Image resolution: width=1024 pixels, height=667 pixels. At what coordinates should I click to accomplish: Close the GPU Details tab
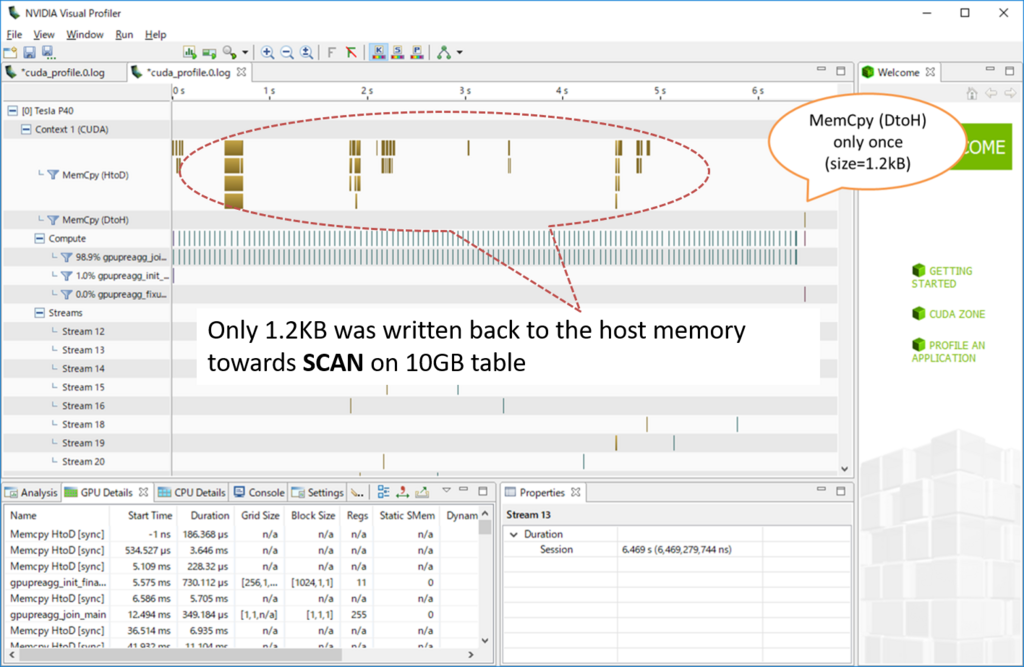pyautogui.click(x=143, y=492)
